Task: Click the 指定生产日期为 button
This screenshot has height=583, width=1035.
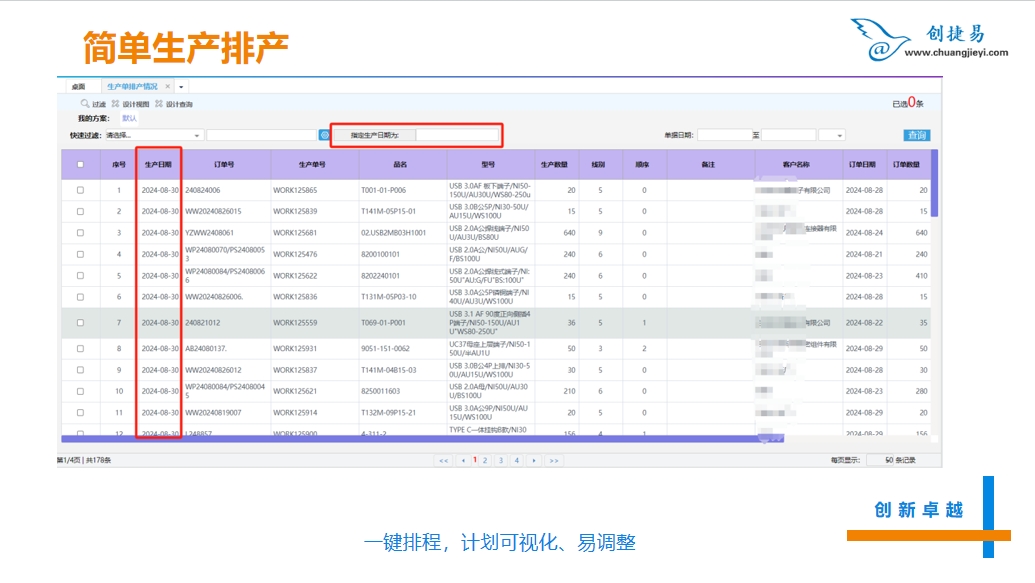Action: click(x=374, y=135)
